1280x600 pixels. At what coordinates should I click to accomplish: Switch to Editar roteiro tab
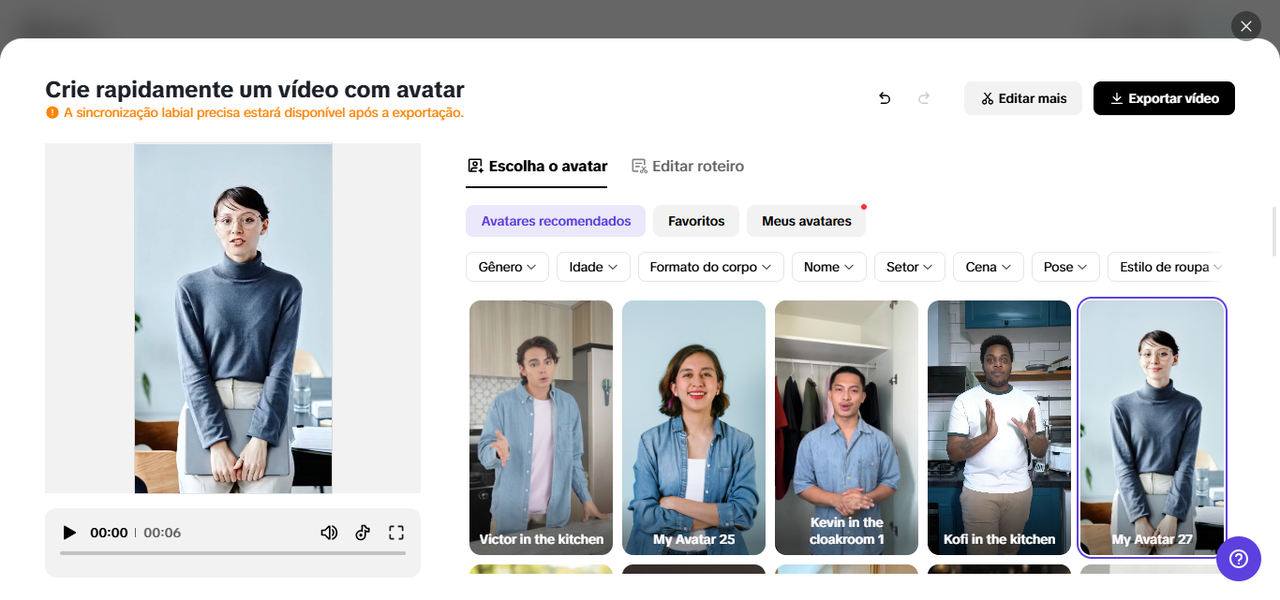688,166
